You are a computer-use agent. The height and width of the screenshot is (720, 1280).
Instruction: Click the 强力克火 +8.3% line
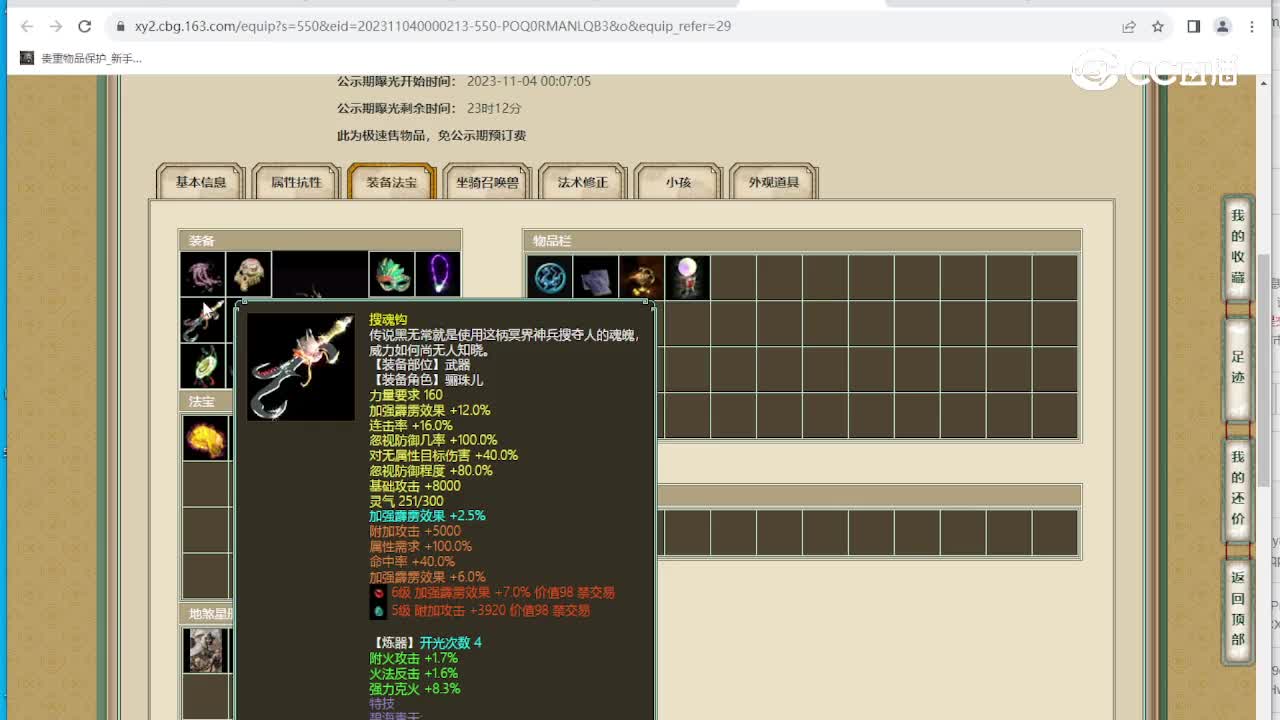[x=415, y=689]
